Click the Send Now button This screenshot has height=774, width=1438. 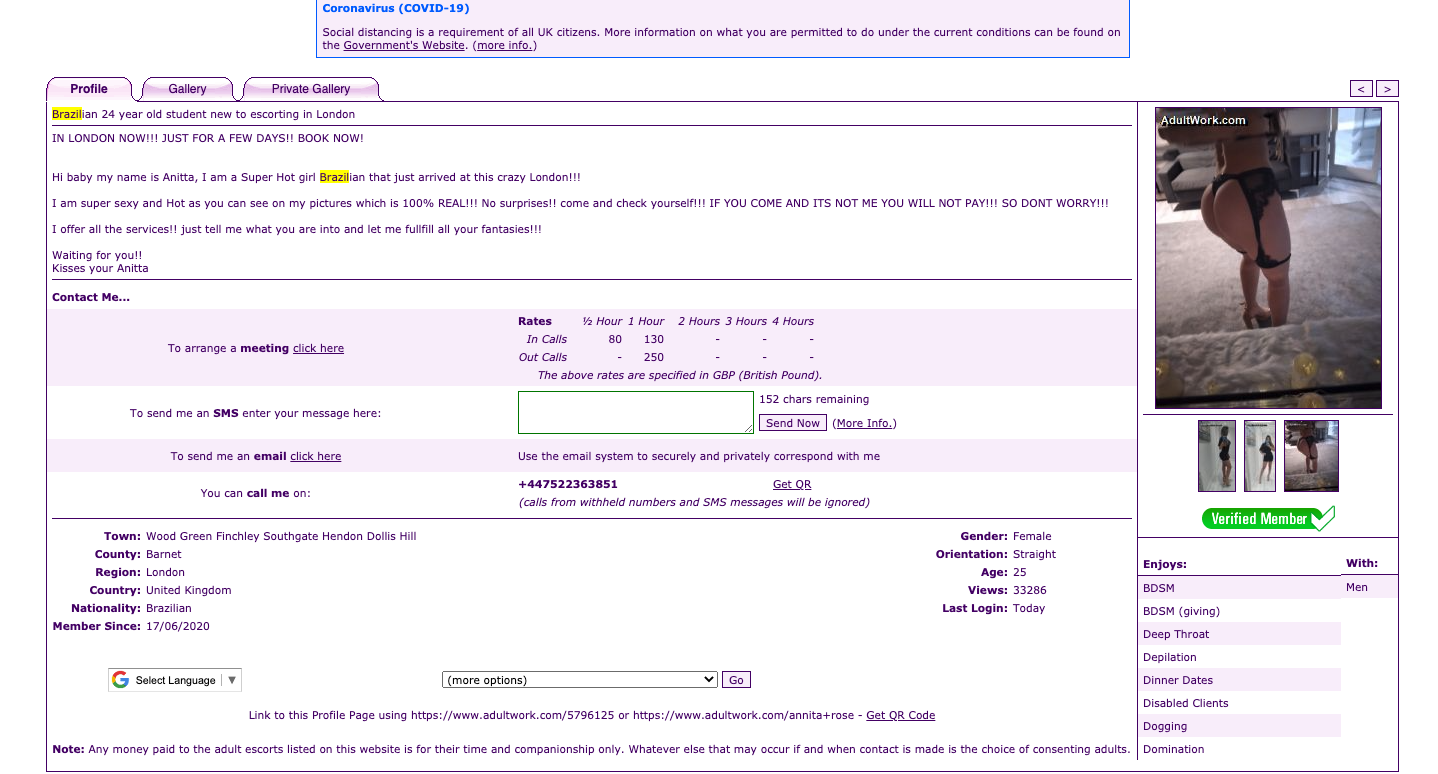[793, 423]
